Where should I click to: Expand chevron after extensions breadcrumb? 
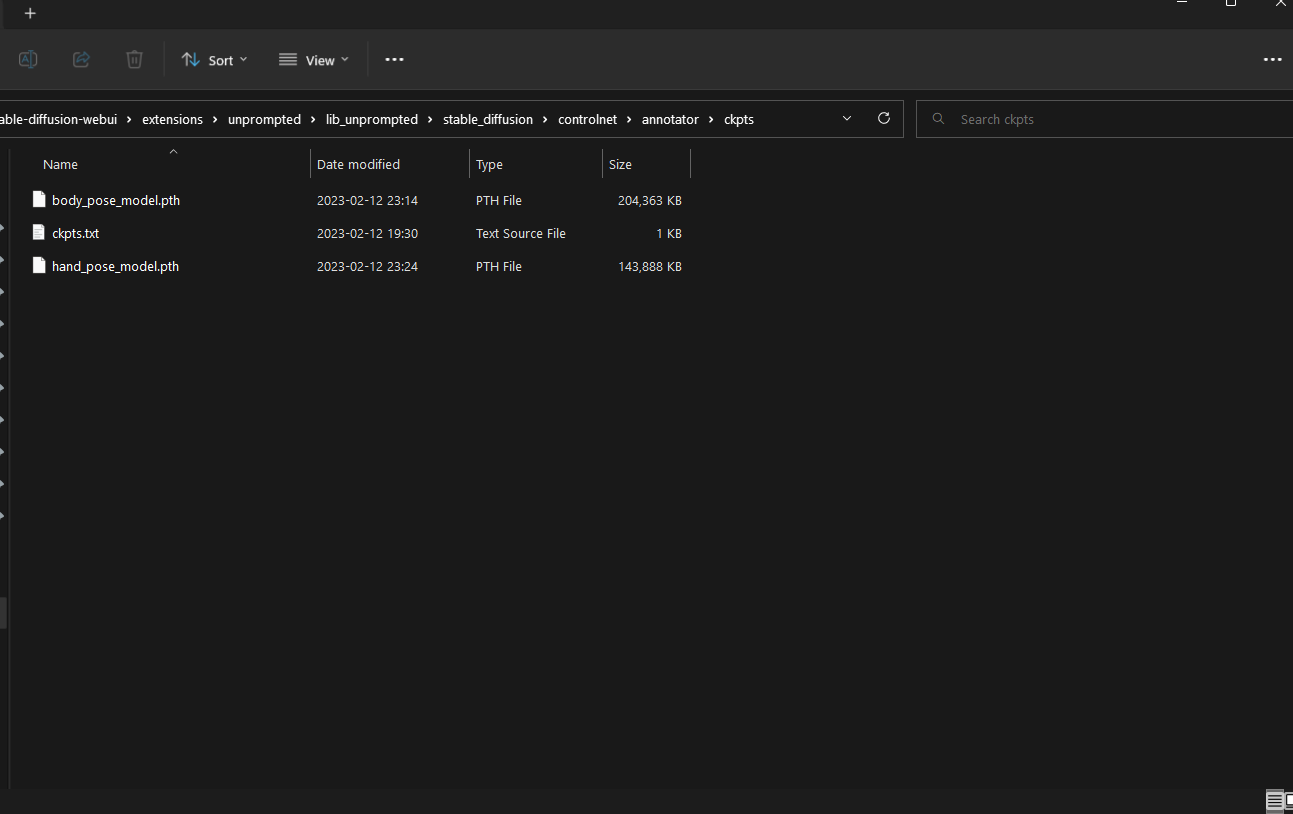click(216, 119)
